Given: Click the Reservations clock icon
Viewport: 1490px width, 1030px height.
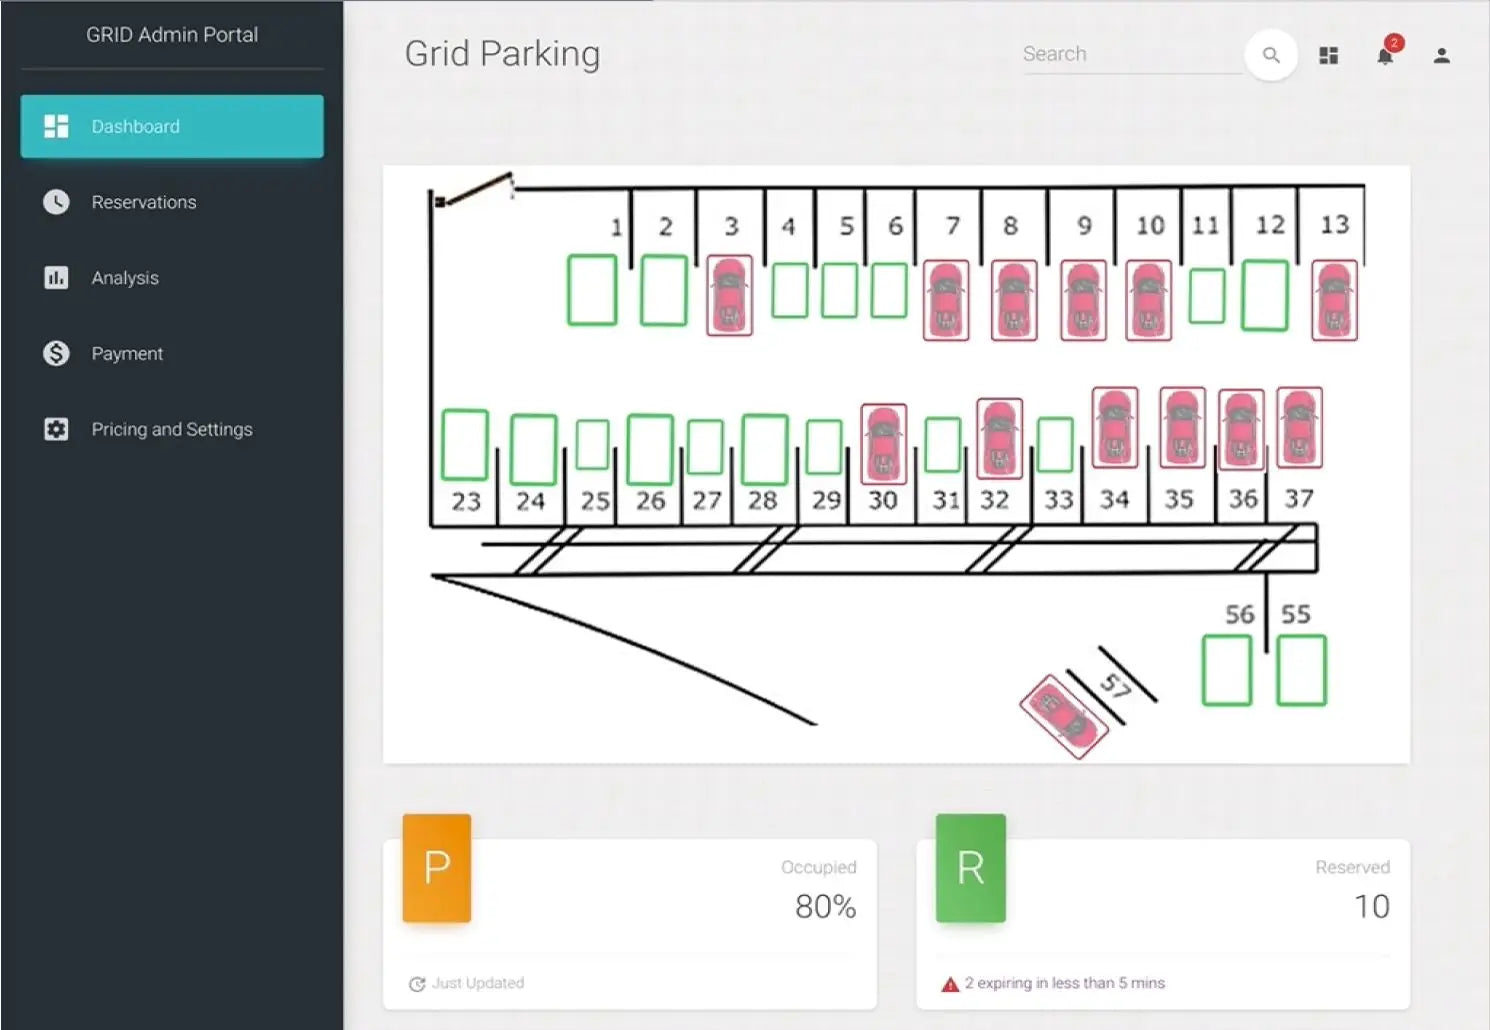Looking at the screenshot, I should [56, 202].
